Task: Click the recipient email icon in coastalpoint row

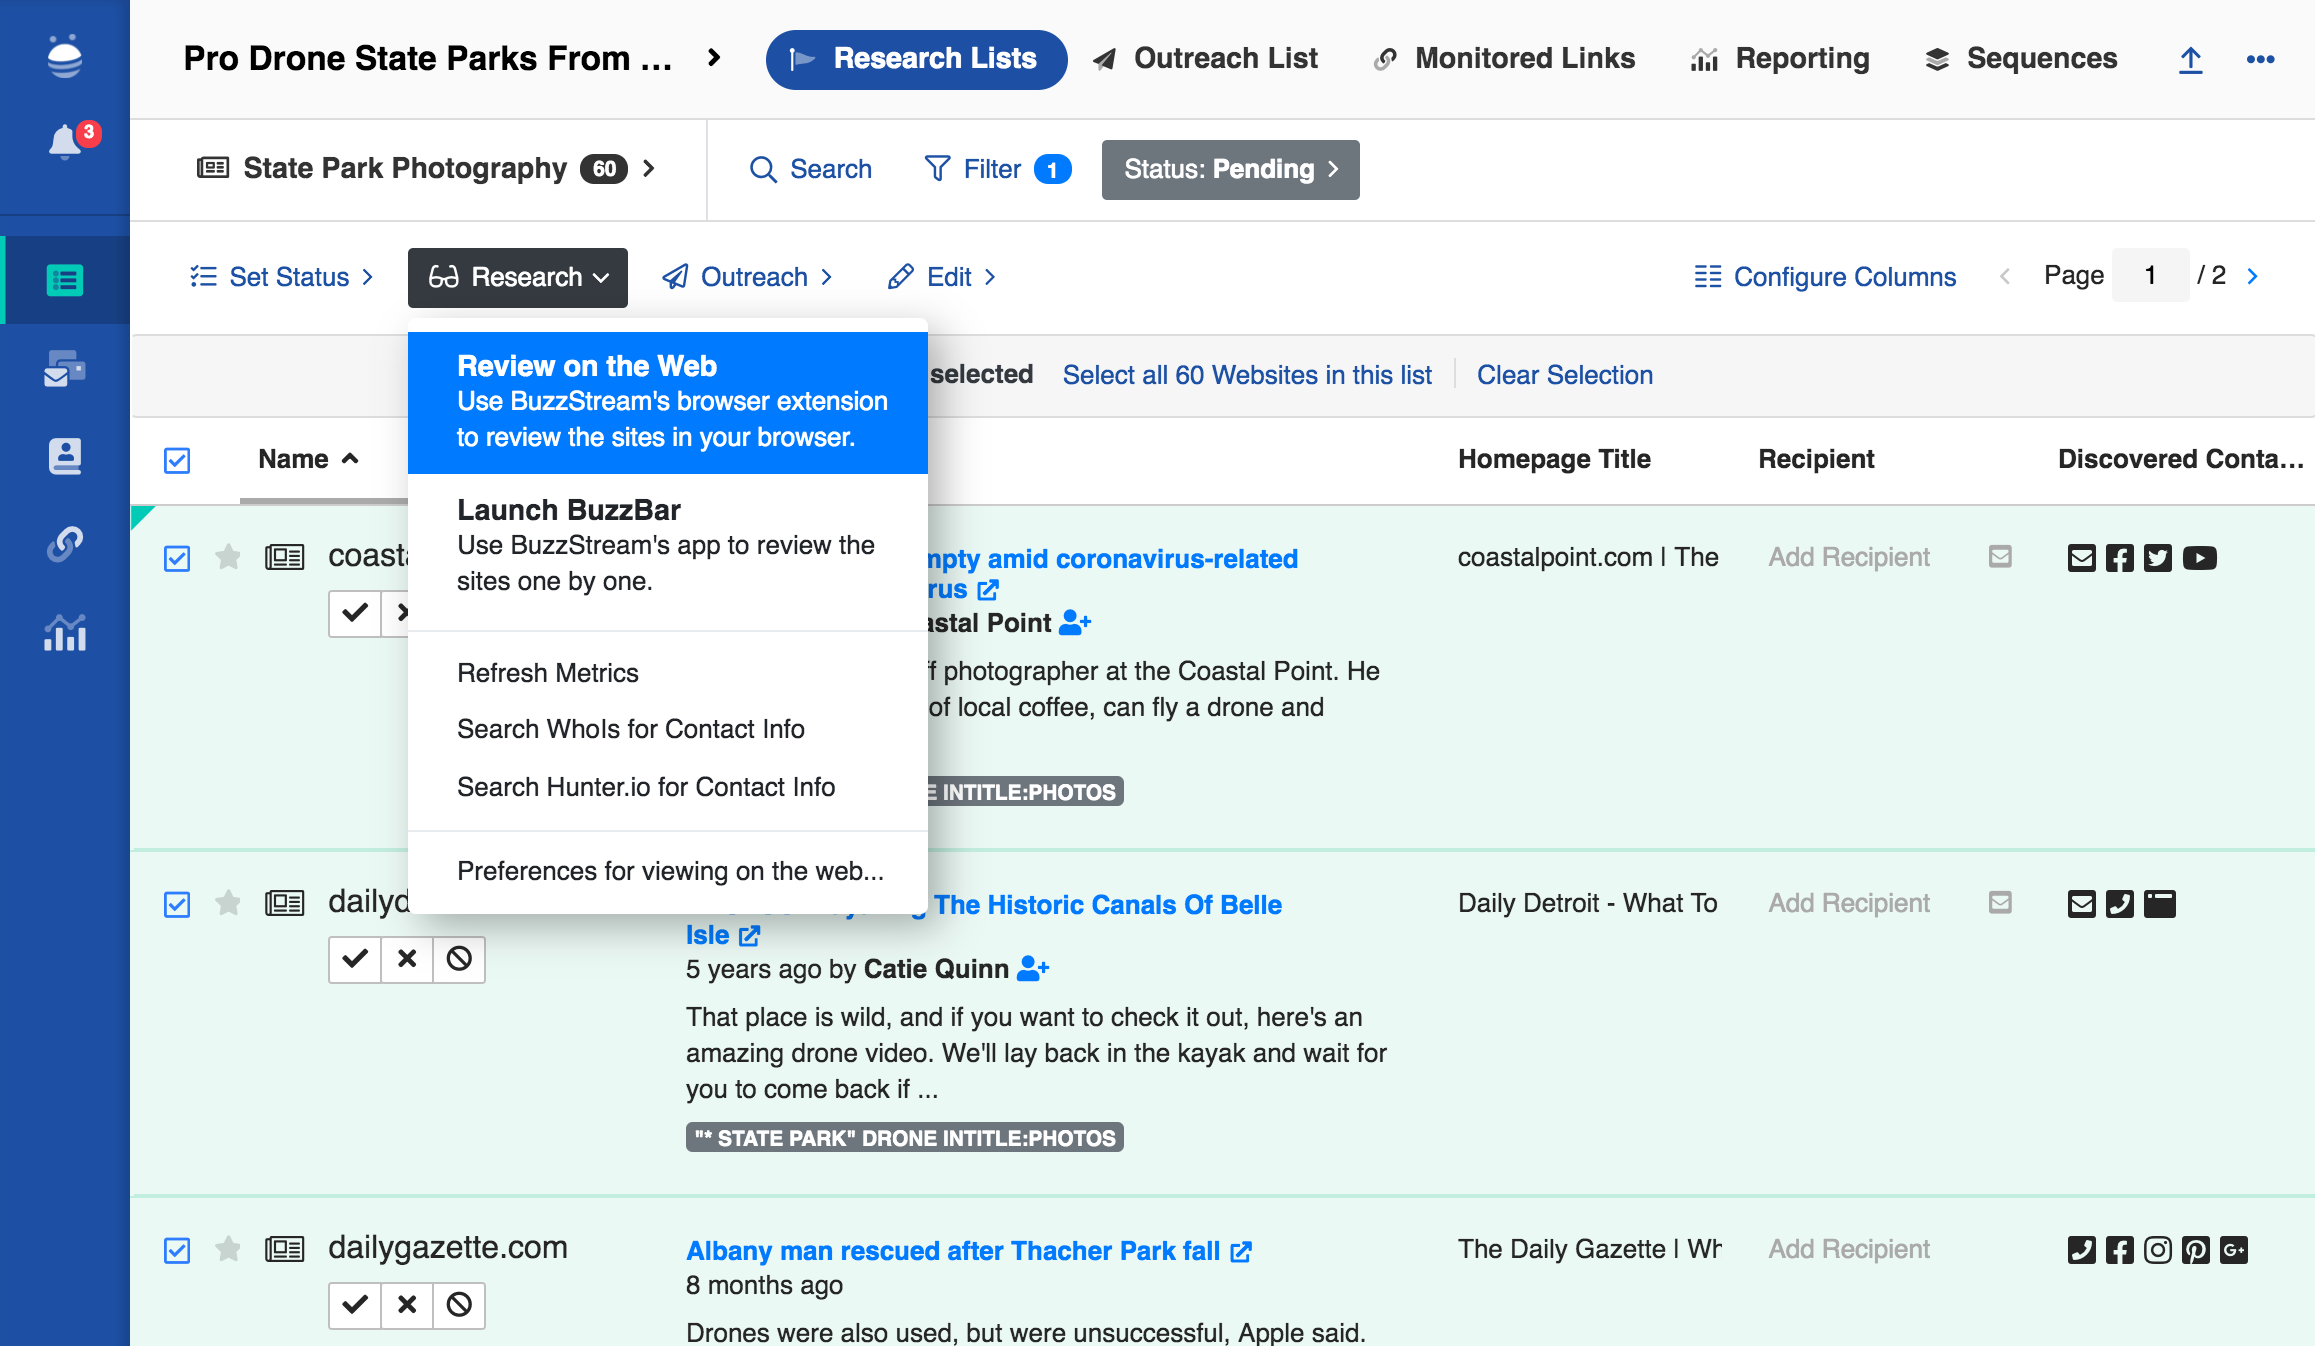Action: 2000,556
